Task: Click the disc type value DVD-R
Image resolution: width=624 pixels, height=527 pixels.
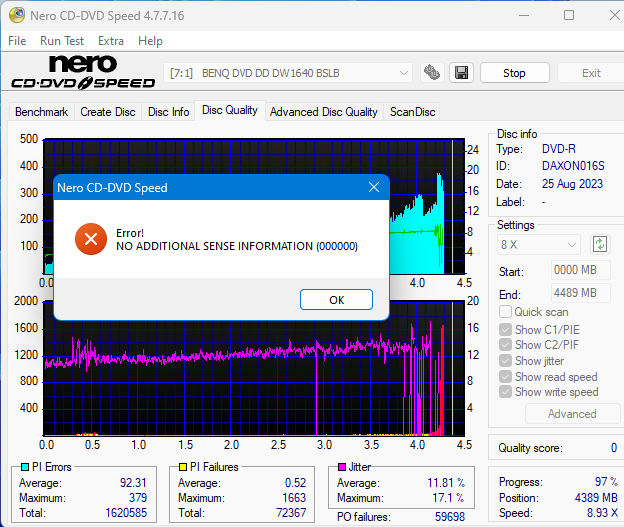Action: (559, 149)
